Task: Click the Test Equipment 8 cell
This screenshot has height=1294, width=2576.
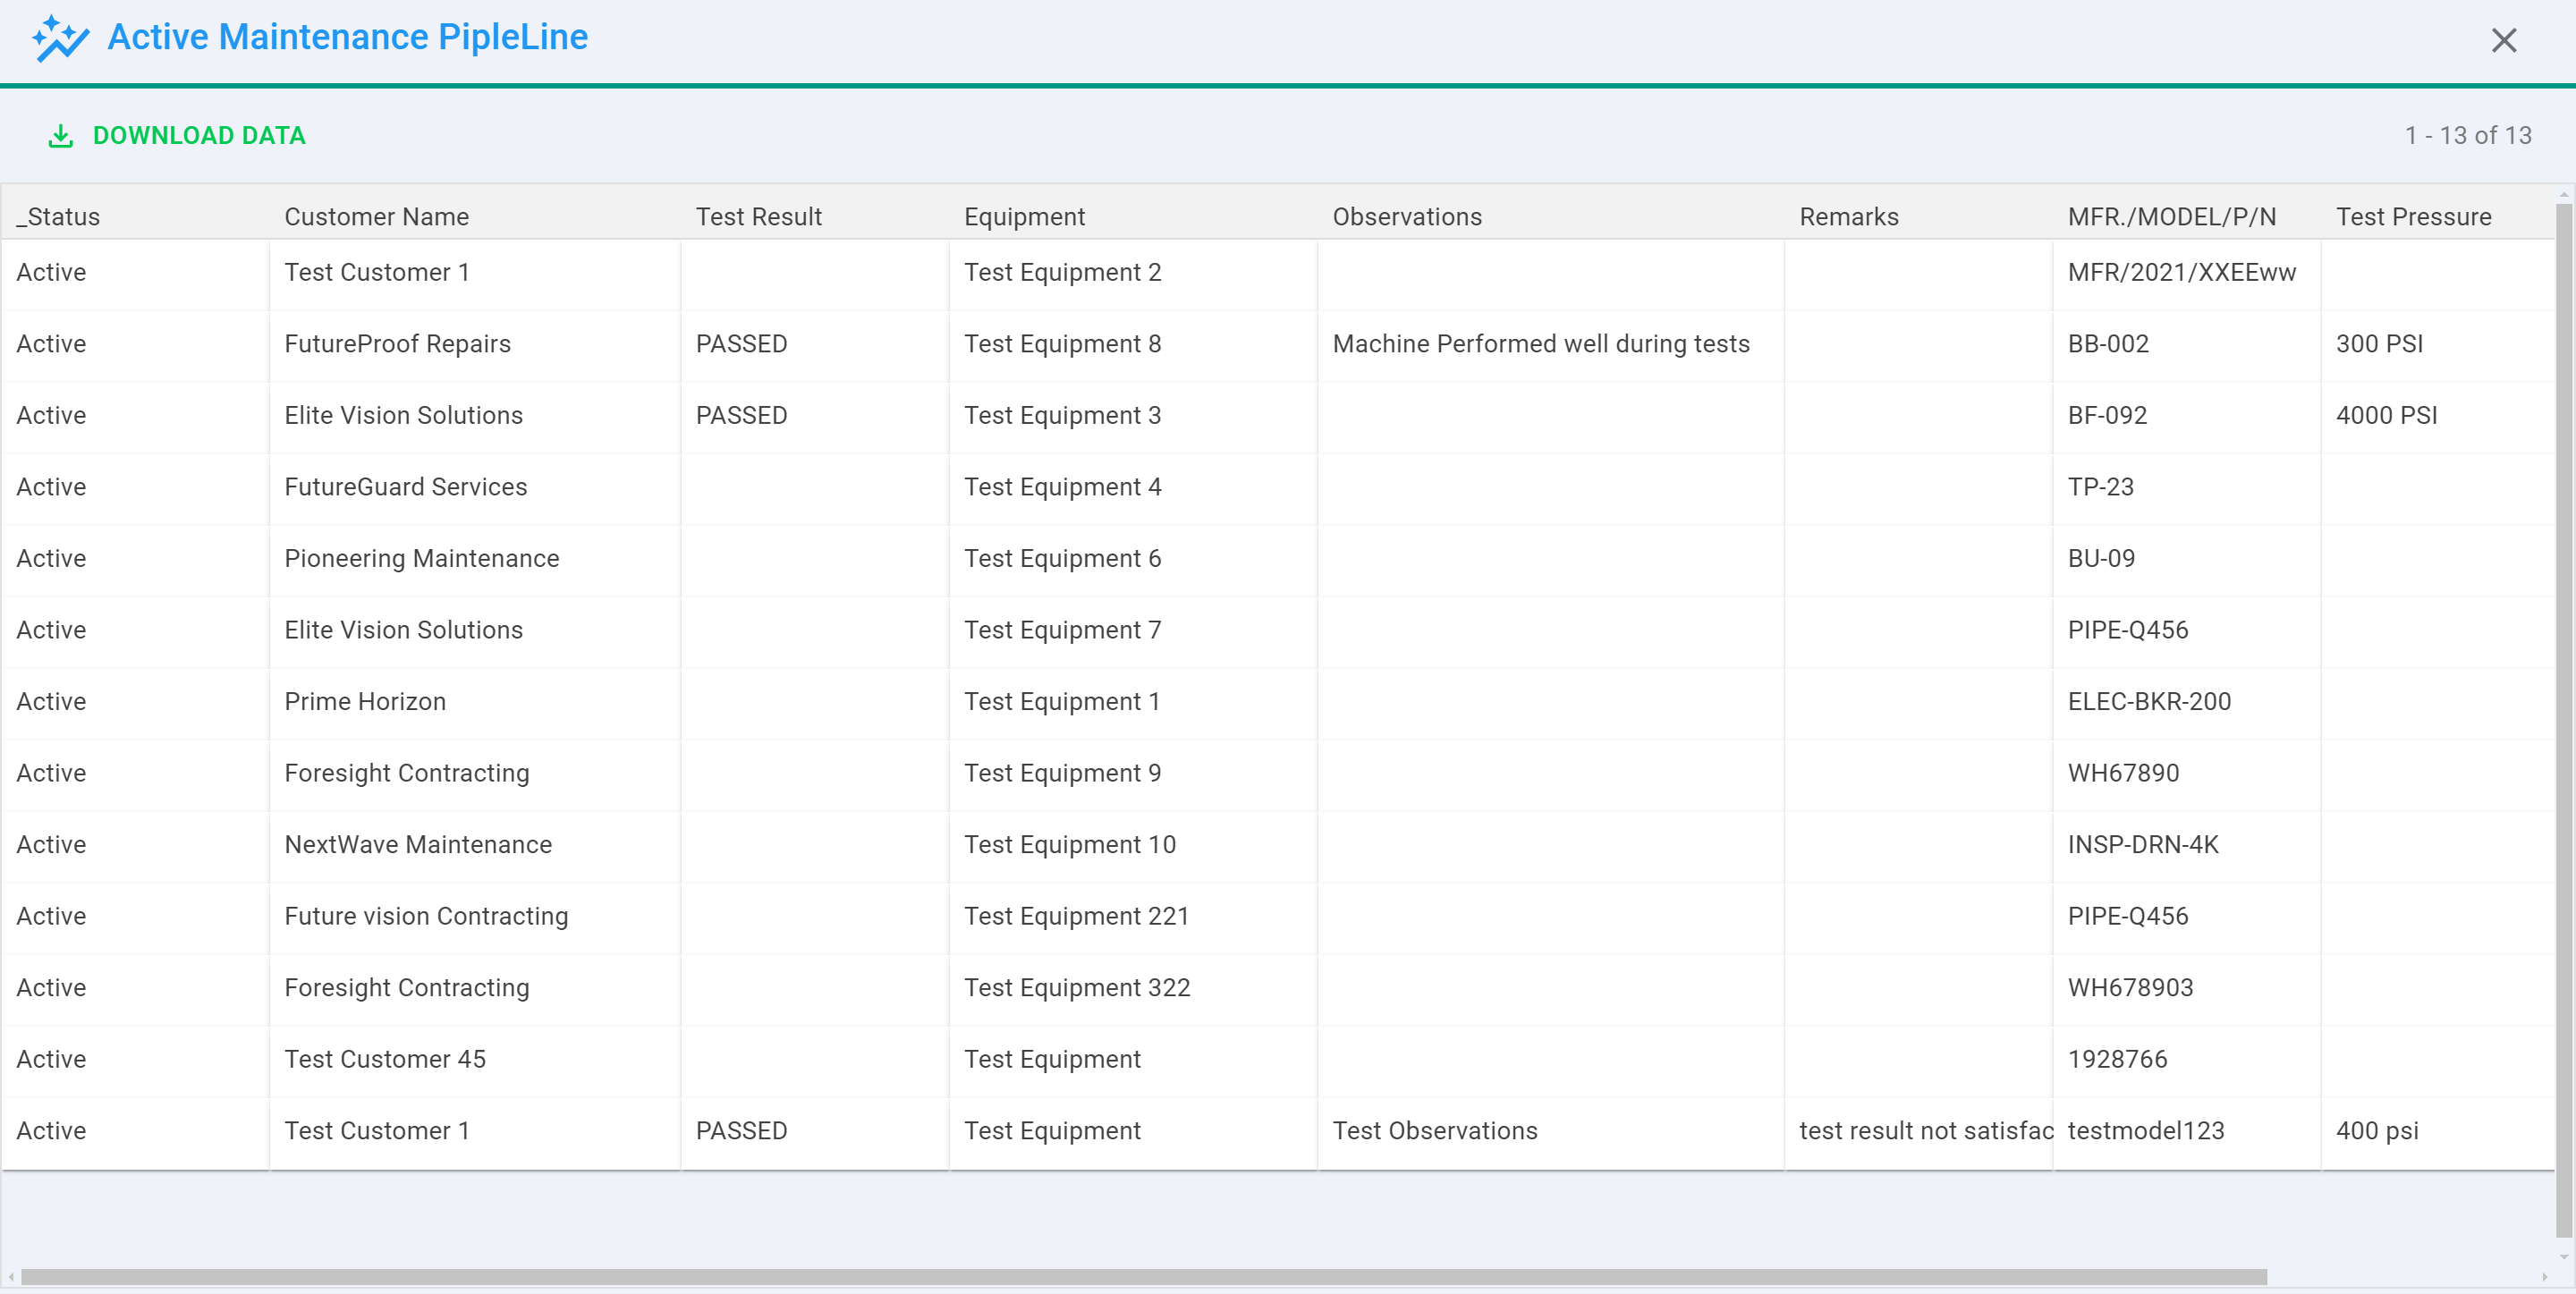Action: point(1133,344)
